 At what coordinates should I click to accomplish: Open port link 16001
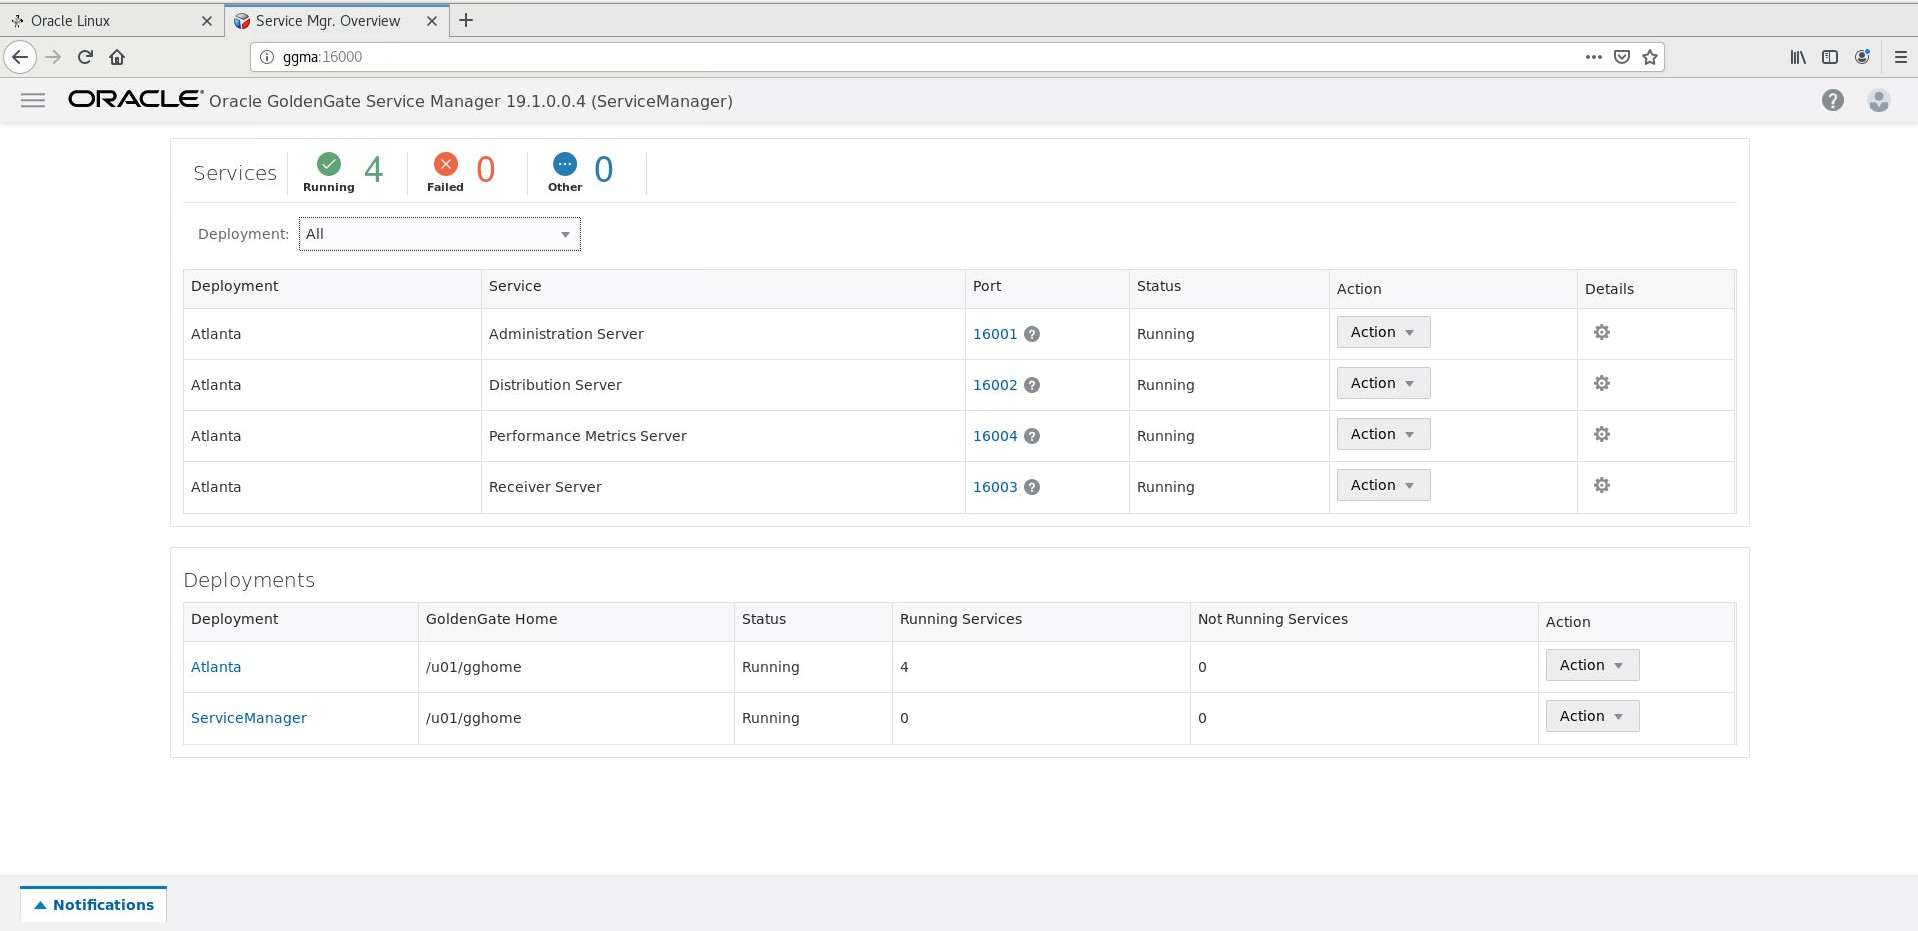pyautogui.click(x=995, y=334)
